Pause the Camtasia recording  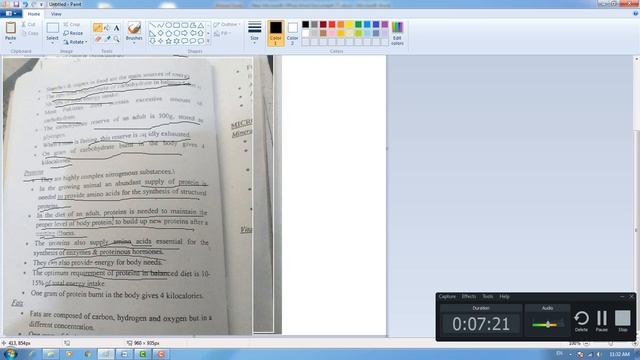point(602,321)
